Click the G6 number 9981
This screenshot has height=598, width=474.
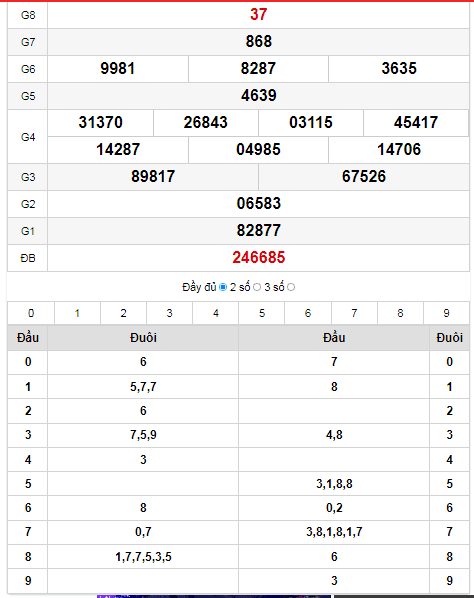118,69
